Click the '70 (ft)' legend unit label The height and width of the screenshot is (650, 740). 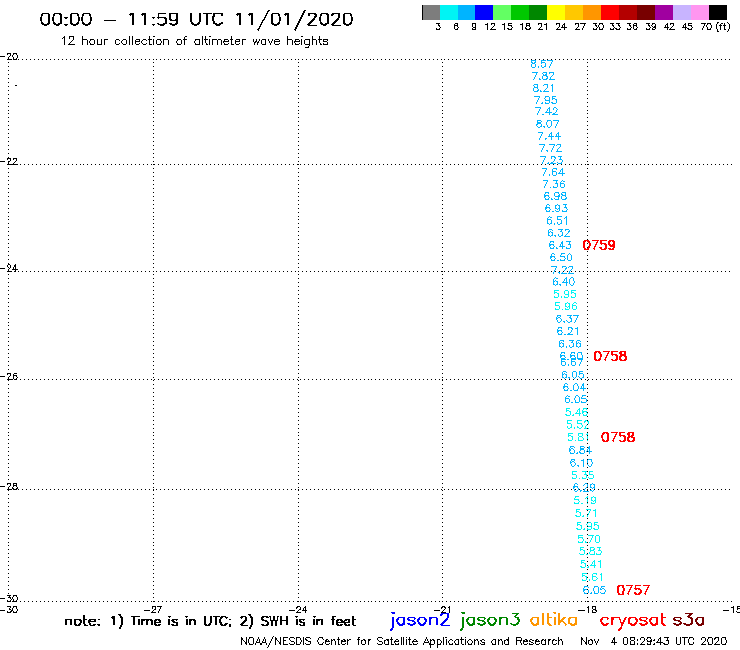pyautogui.click(x=715, y=26)
